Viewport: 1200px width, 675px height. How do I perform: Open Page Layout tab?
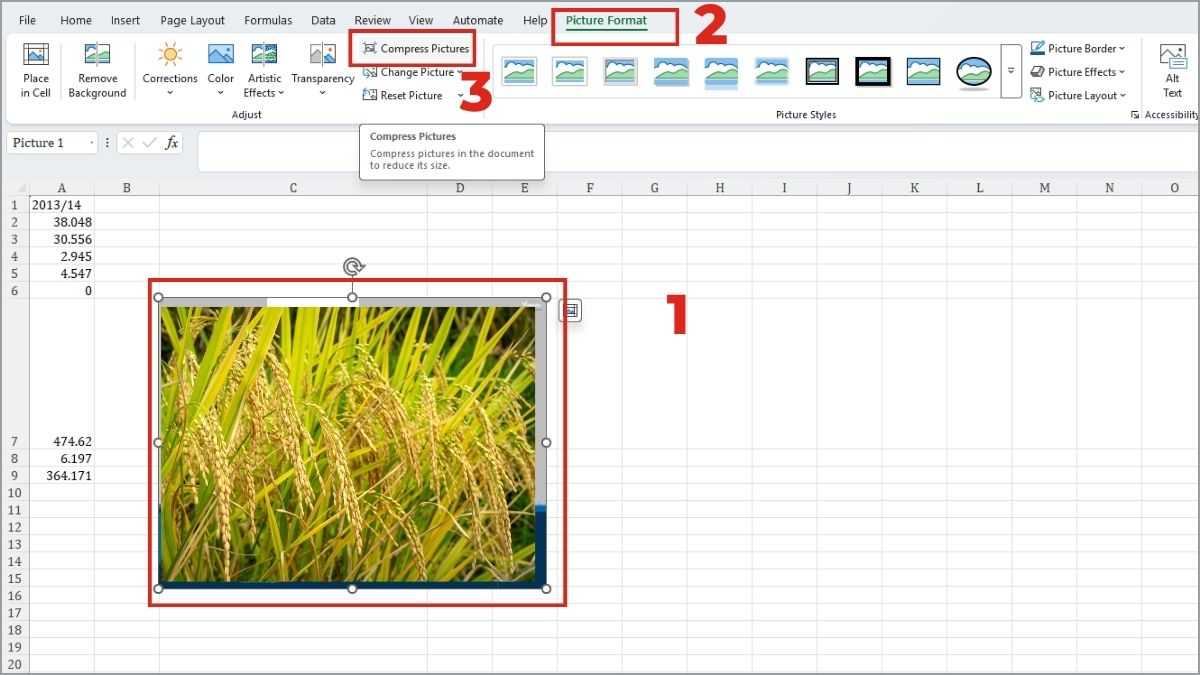193,20
